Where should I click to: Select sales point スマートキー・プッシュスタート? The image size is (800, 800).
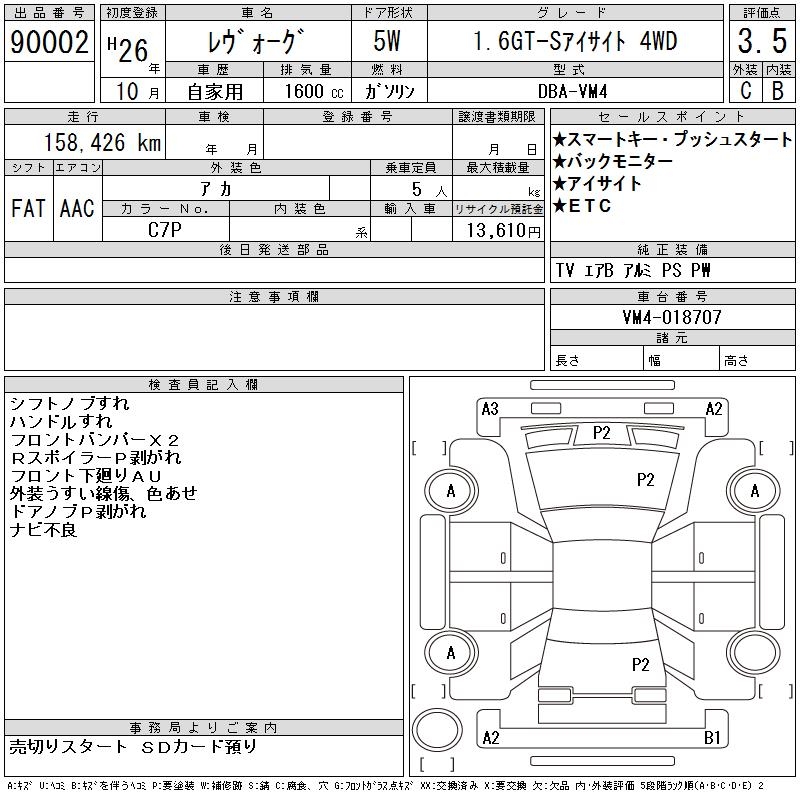pos(672,139)
